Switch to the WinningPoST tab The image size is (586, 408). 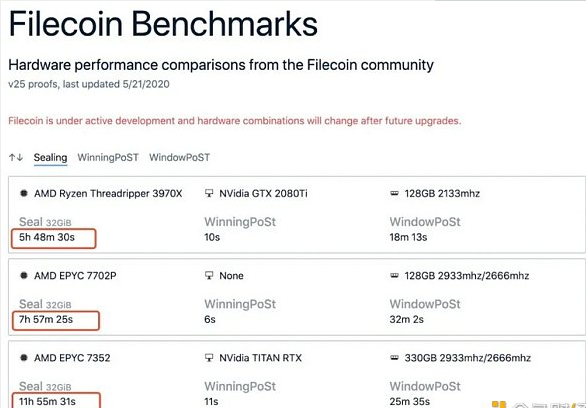108,157
